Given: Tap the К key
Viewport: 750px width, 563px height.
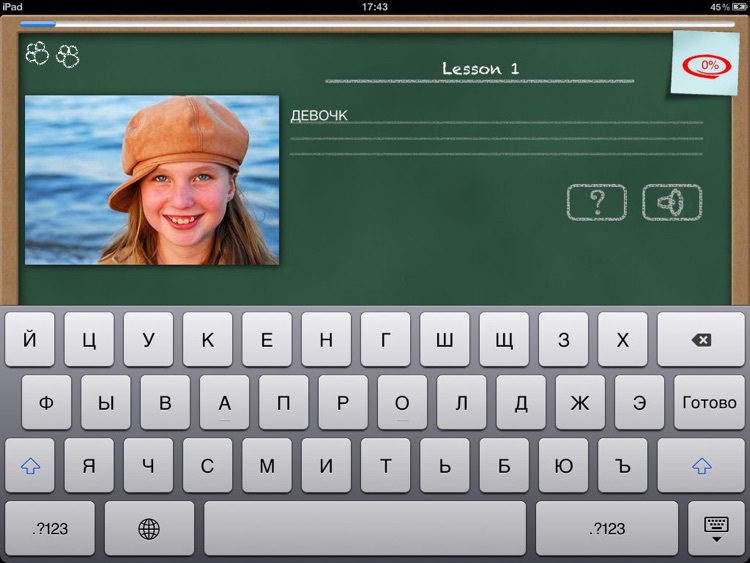Looking at the screenshot, I should coord(208,340).
